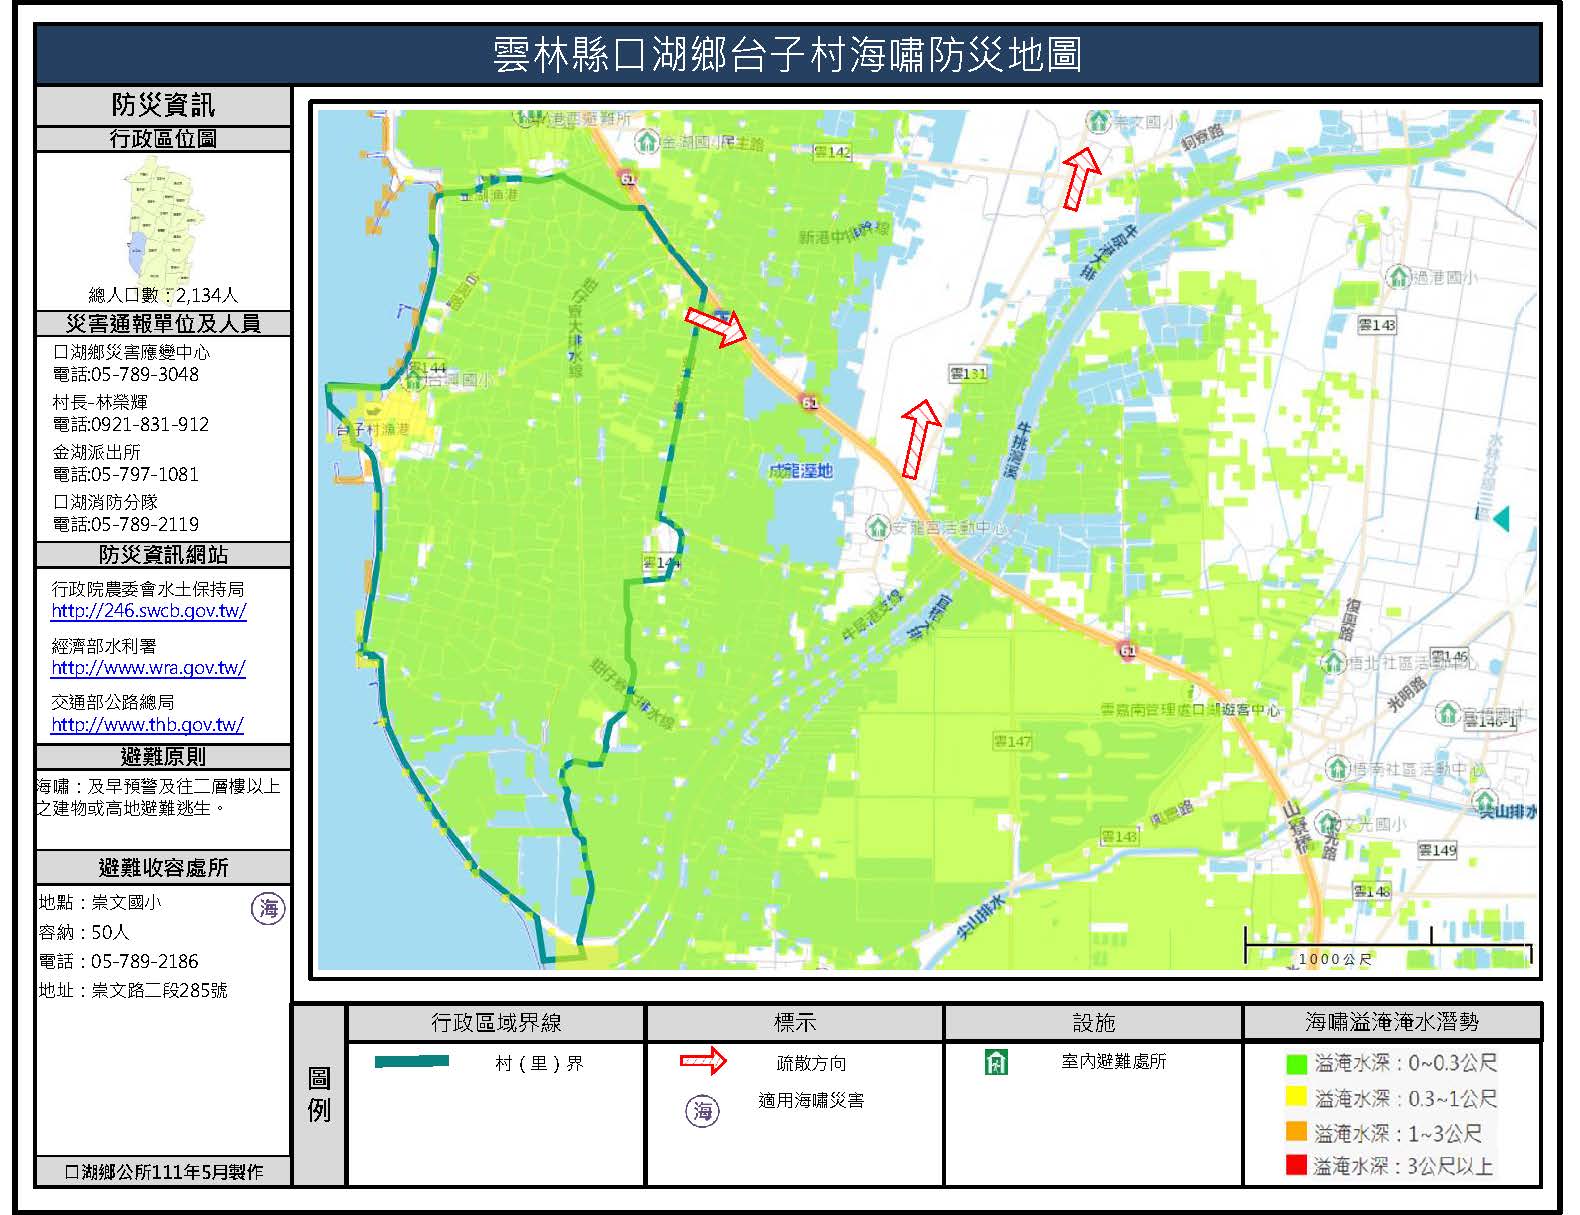Click the 金湖國小 shelter icon on map
Viewport: 1580px width, 1215px height.
coord(647,142)
